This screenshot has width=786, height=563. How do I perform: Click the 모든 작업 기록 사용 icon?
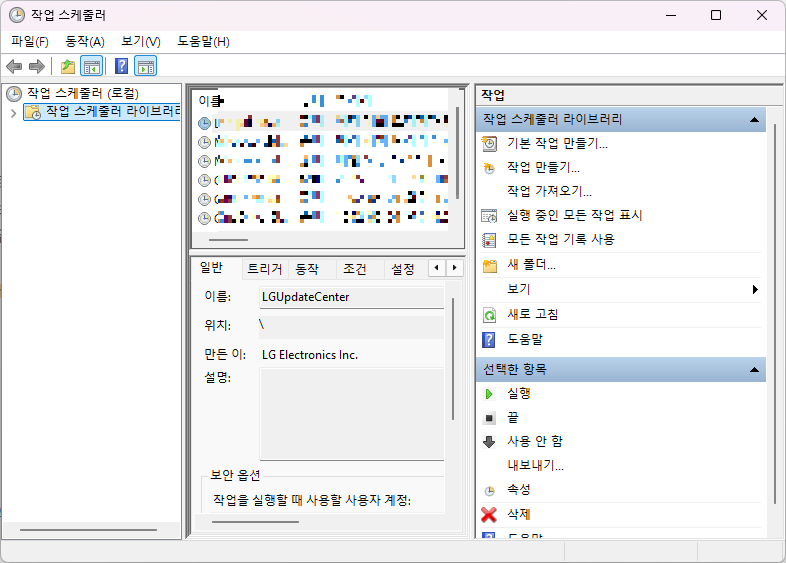(x=489, y=240)
